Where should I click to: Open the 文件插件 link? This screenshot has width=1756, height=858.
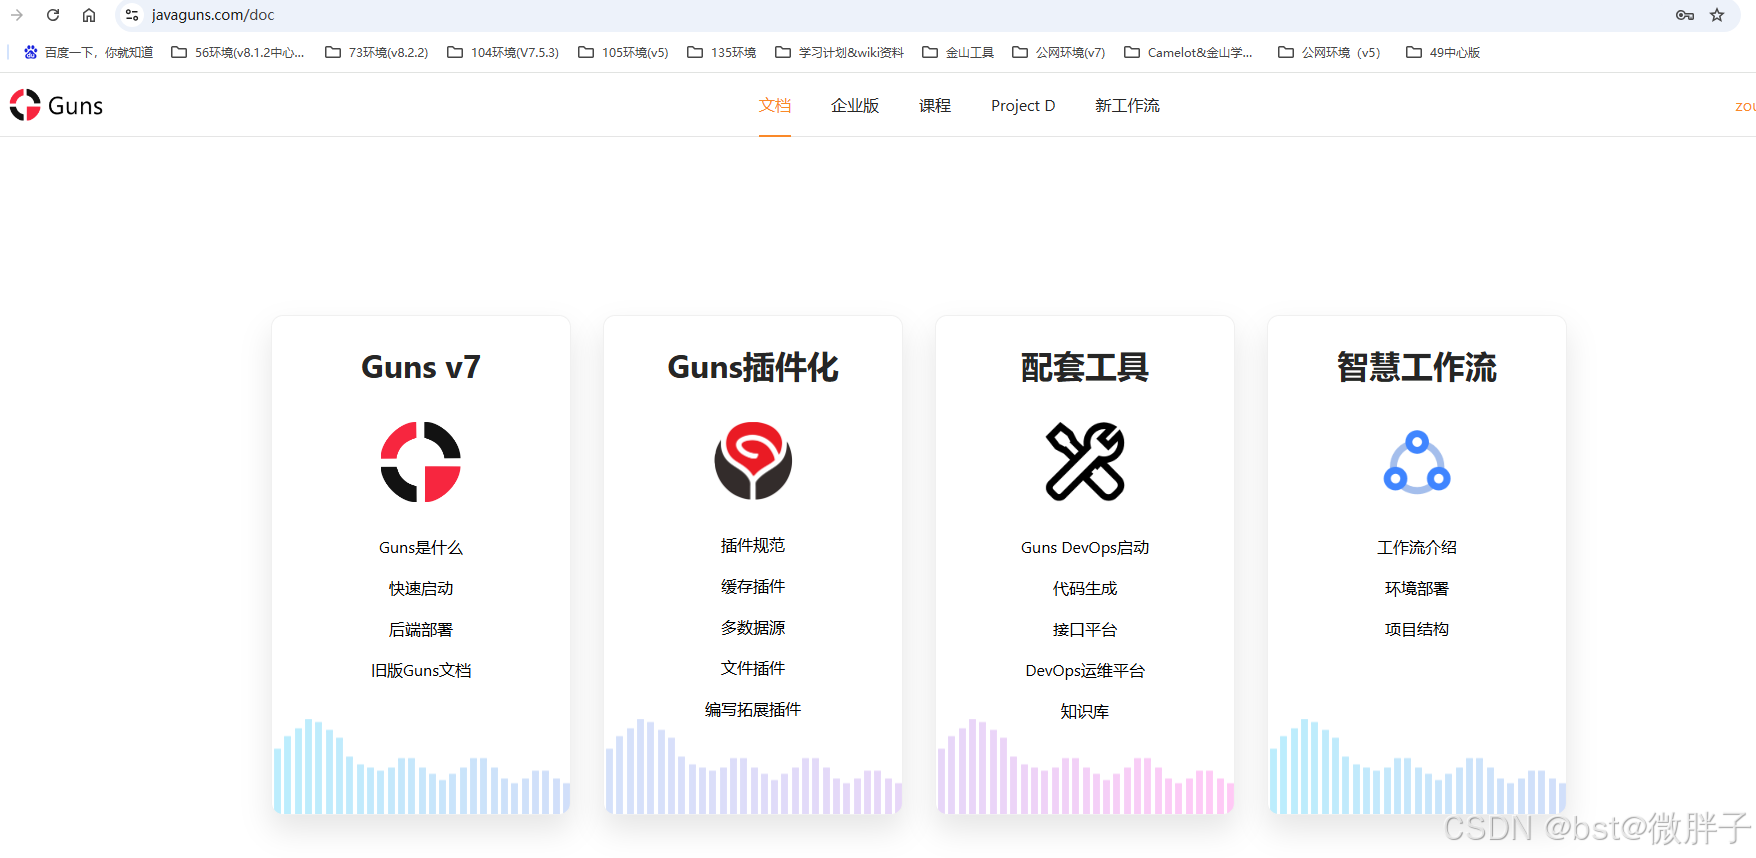(x=753, y=669)
